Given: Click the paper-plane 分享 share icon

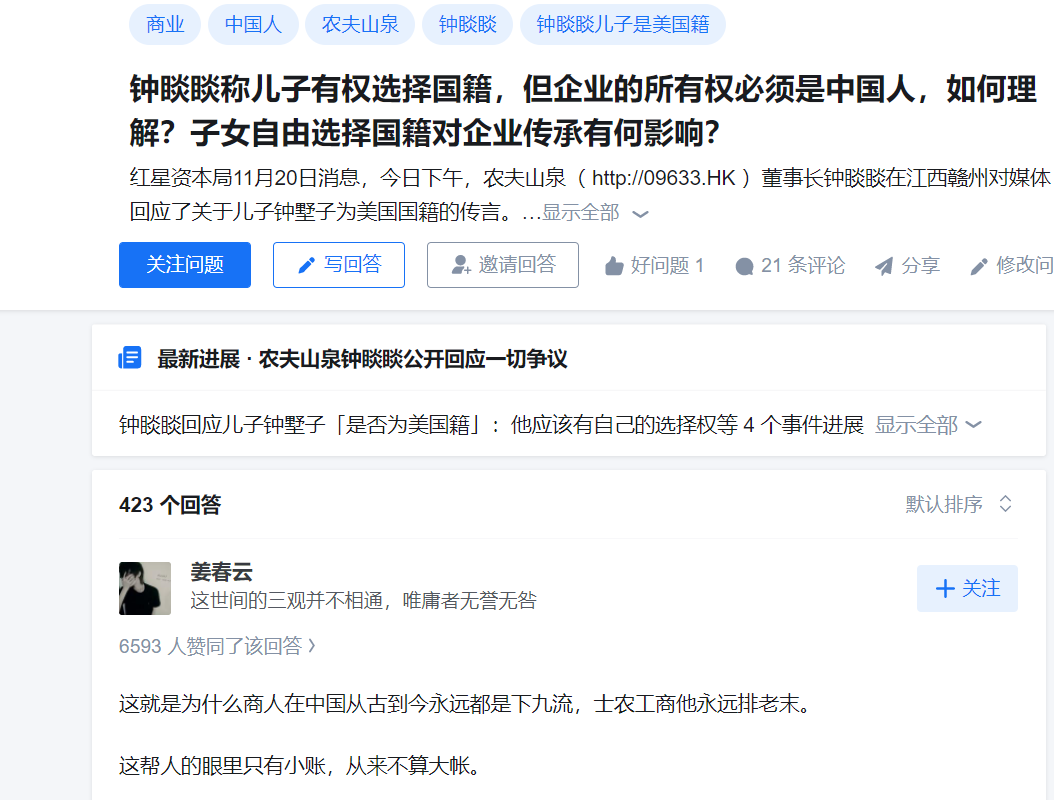Looking at the screenshot, I should click(x=884, y=266).
